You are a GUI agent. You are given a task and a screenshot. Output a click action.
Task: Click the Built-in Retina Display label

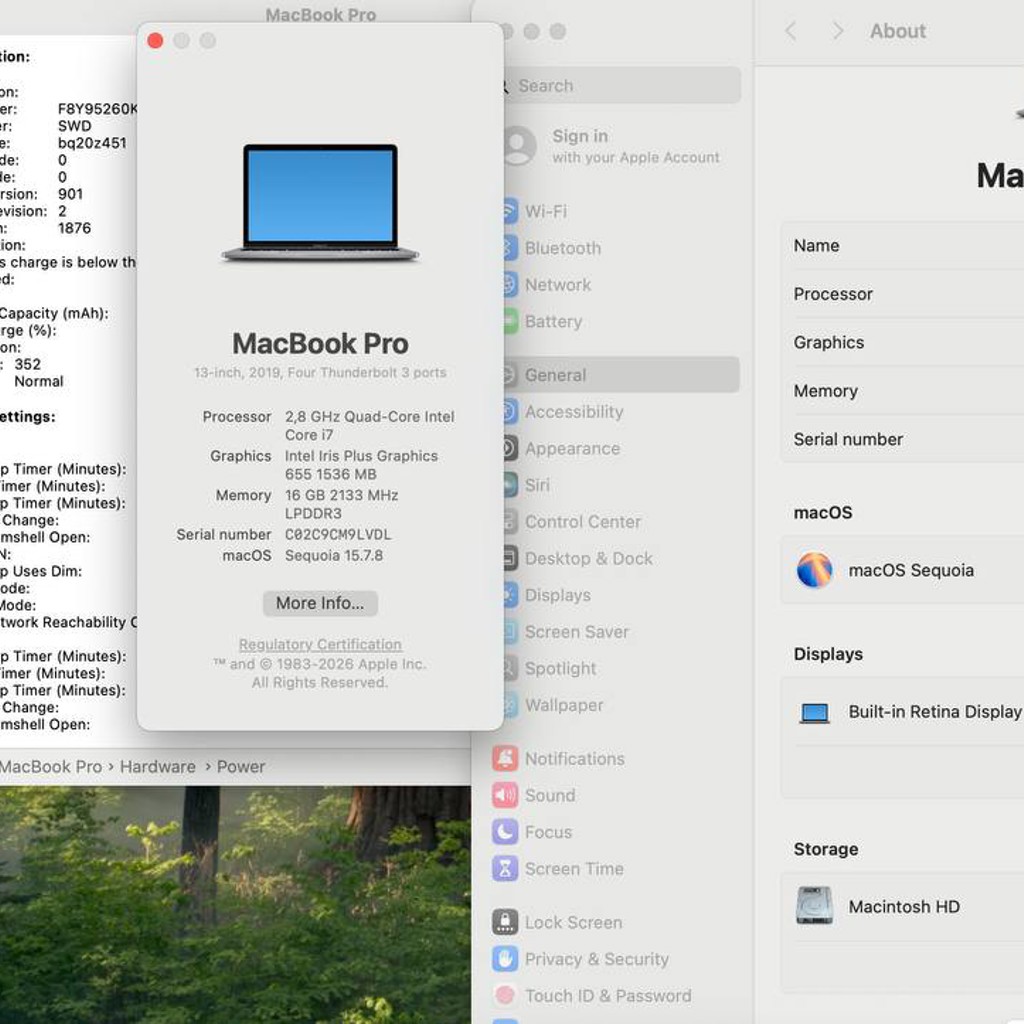point(935,712)
